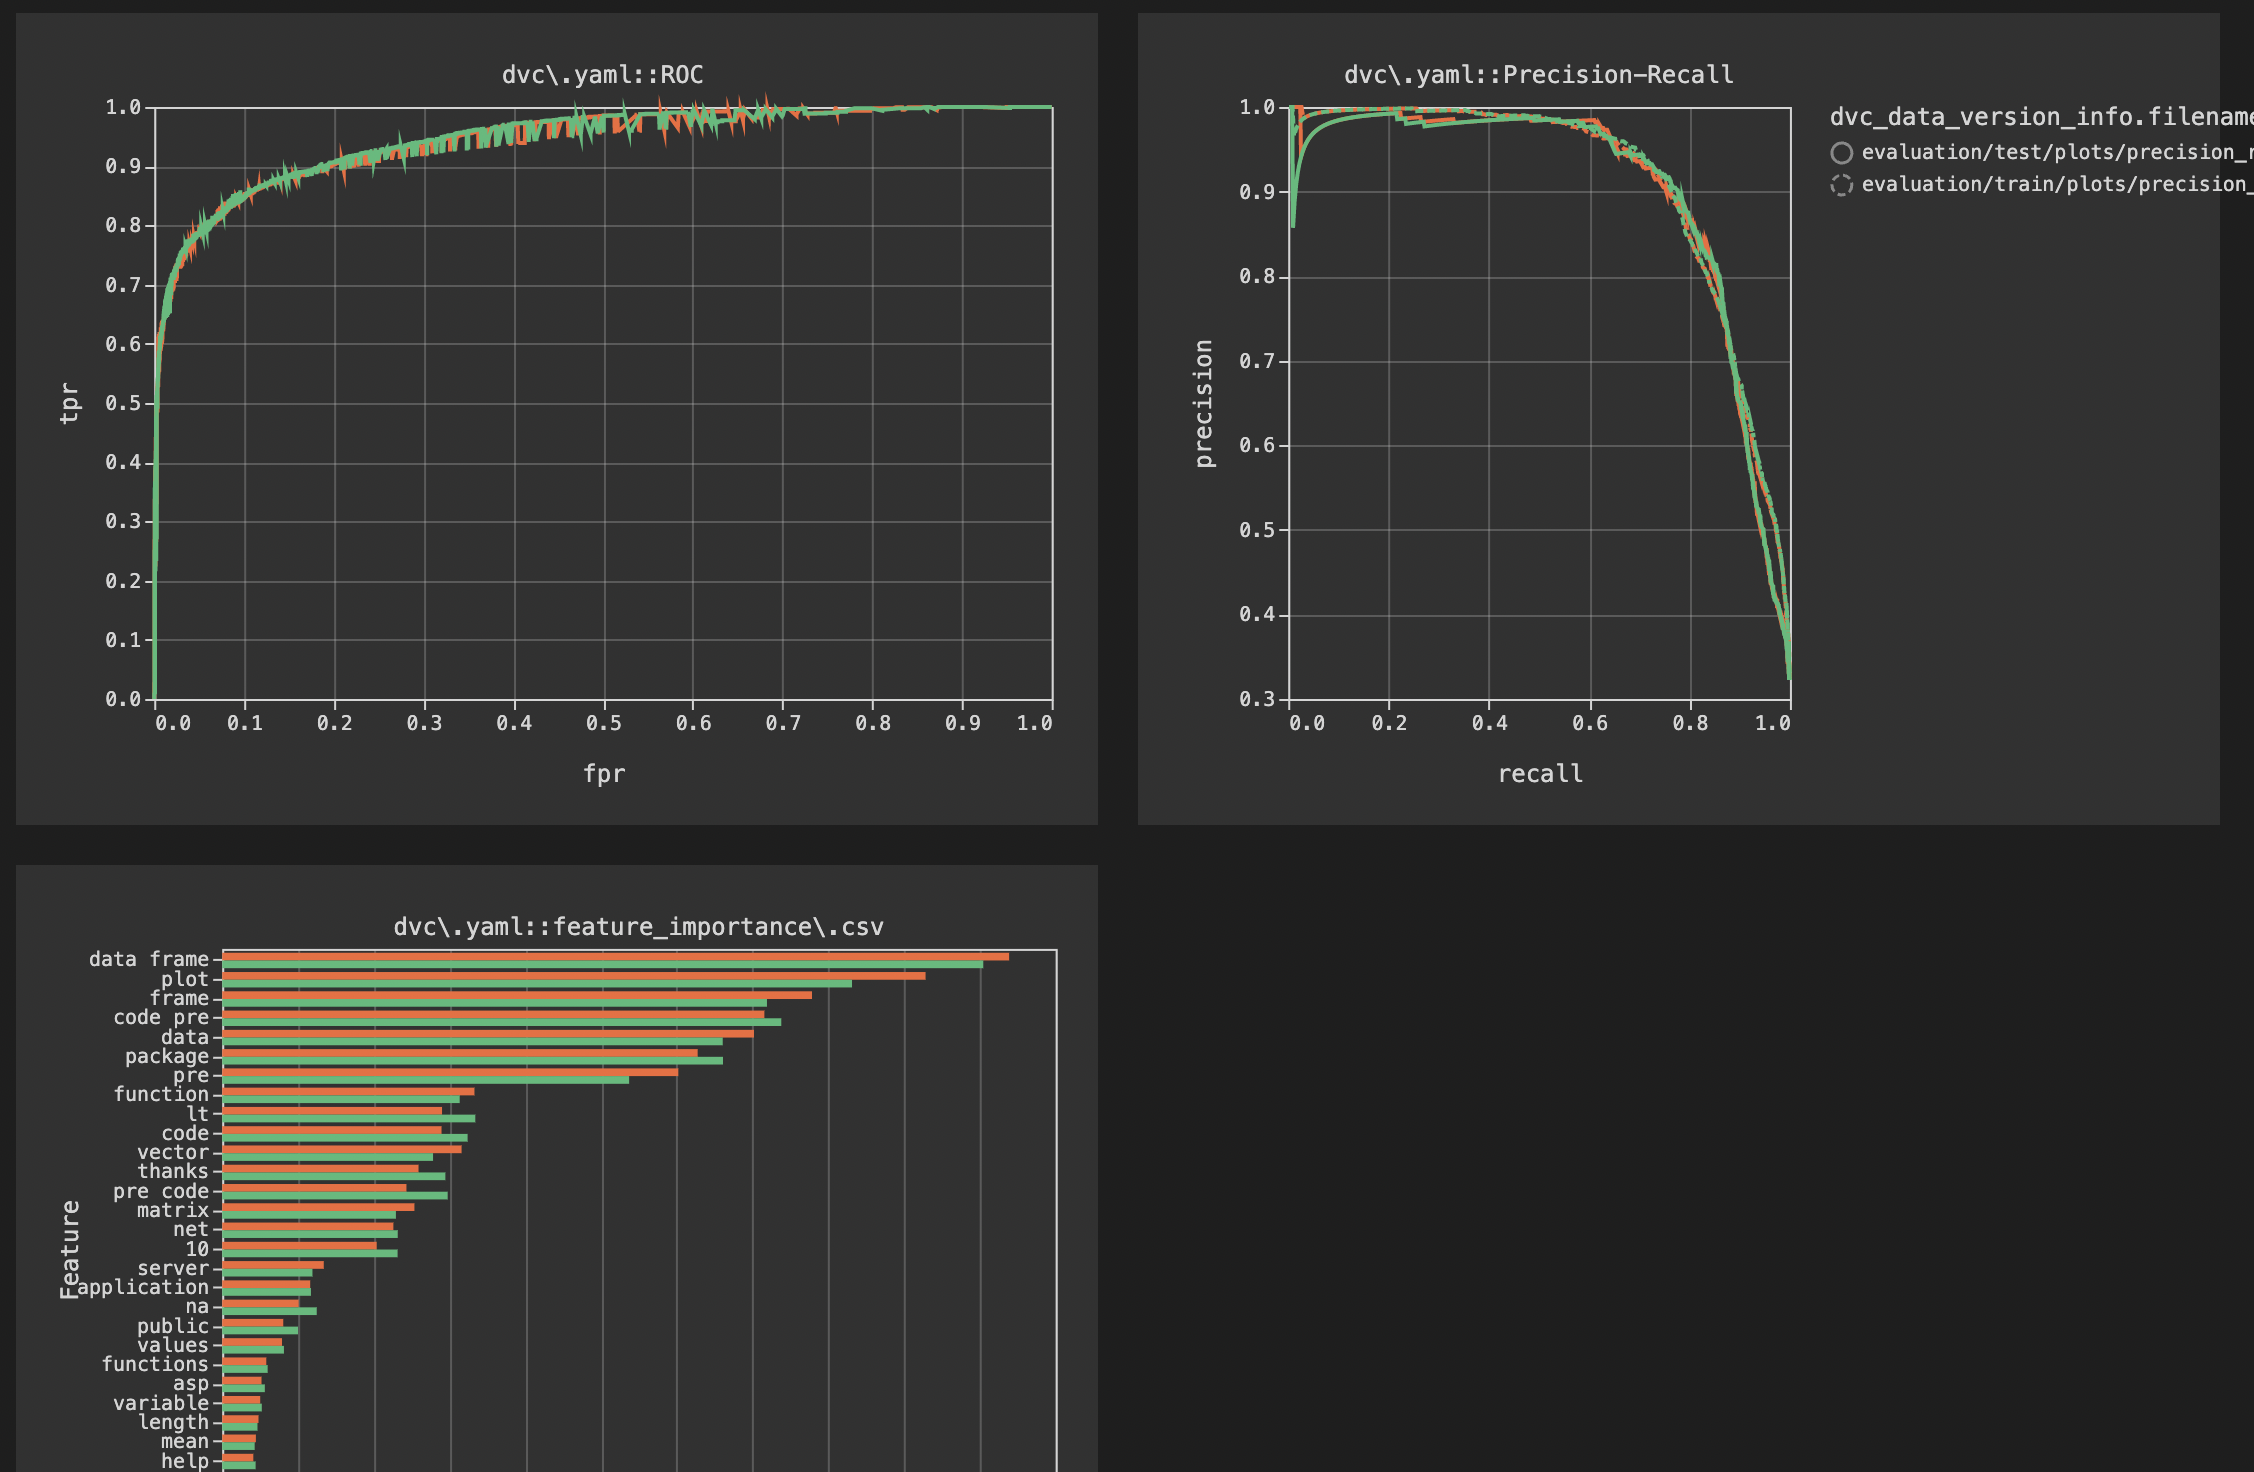Click the 'precision' y-axis title
The width and height of the screenshot is (2254, 1472).
click(x=1204, y=403)
